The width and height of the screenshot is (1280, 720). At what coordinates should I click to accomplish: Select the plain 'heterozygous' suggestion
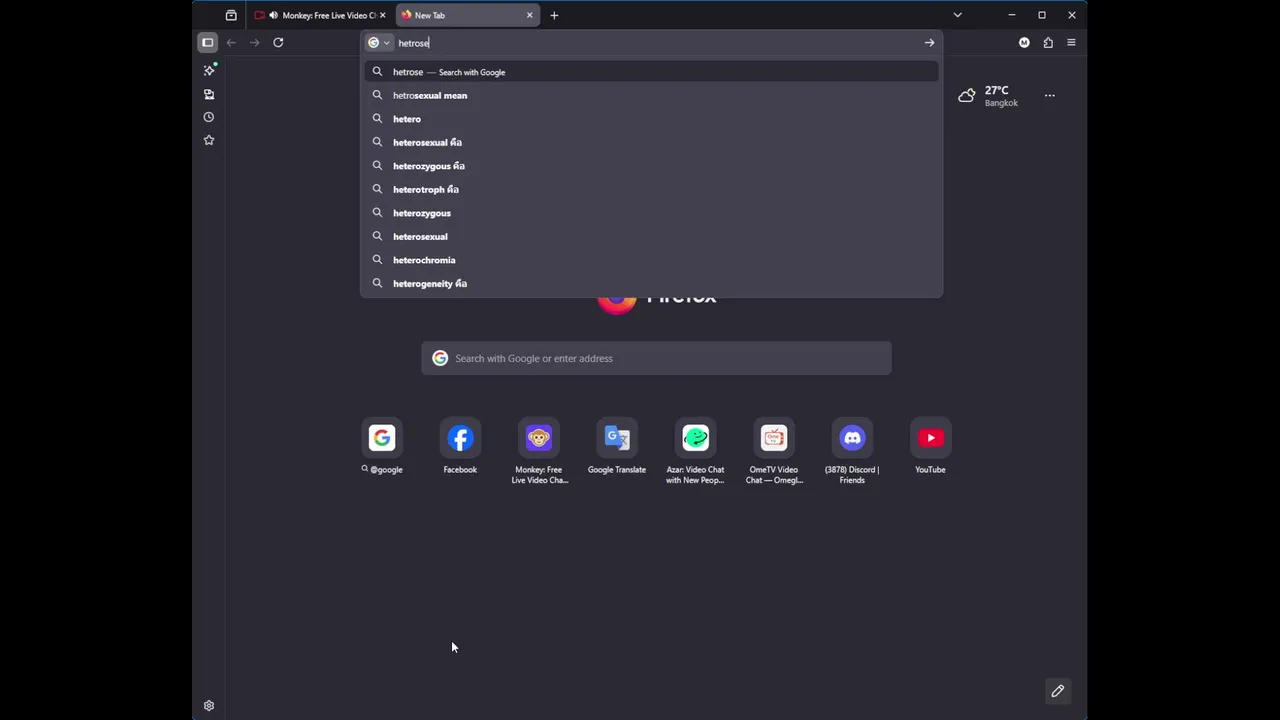pyautogui.click(x=651, y=213)
